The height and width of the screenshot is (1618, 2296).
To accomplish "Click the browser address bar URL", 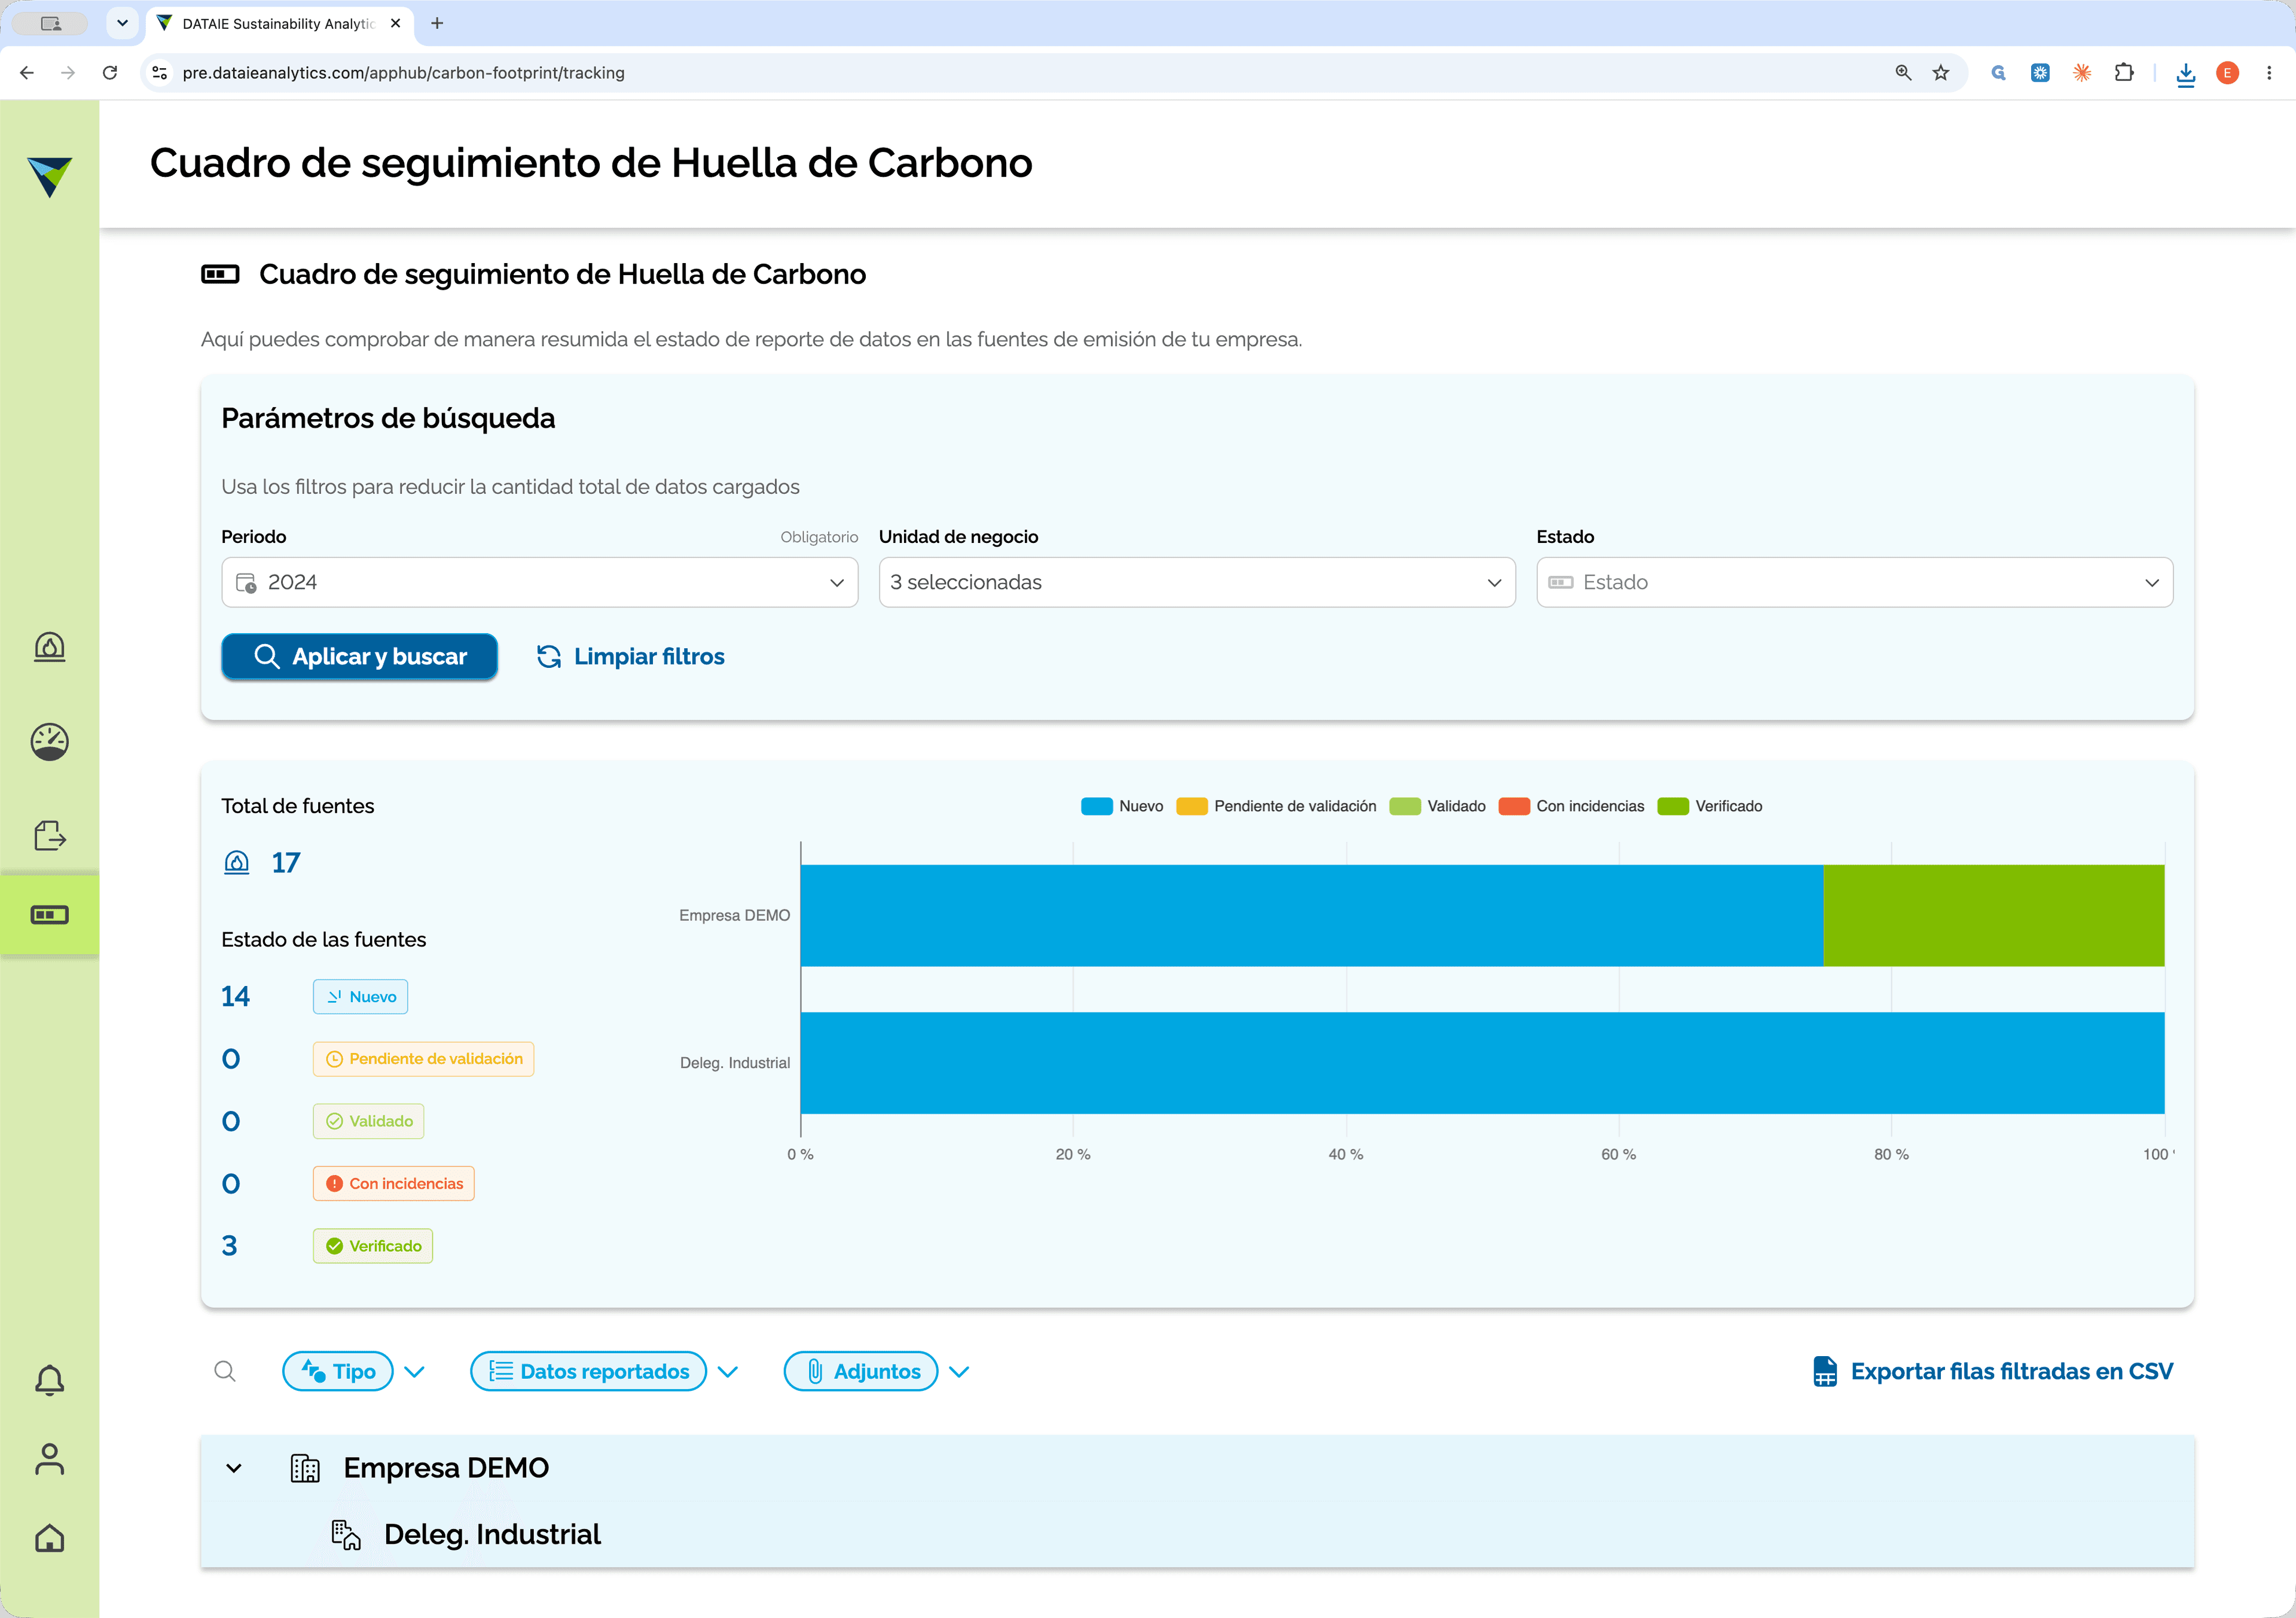I will click(x=403, y=72).
